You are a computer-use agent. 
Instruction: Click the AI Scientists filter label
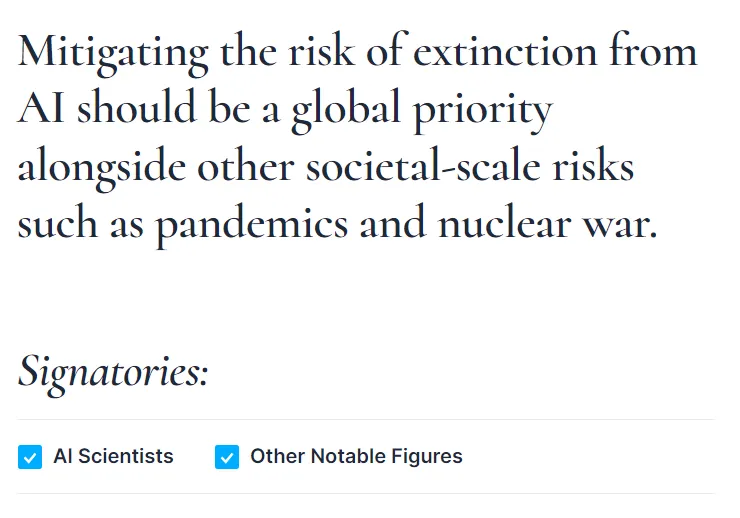(x=113, y=457)
